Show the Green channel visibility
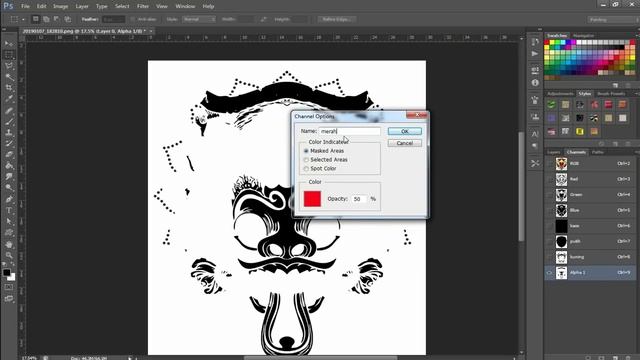 click(x=549, y=195)
